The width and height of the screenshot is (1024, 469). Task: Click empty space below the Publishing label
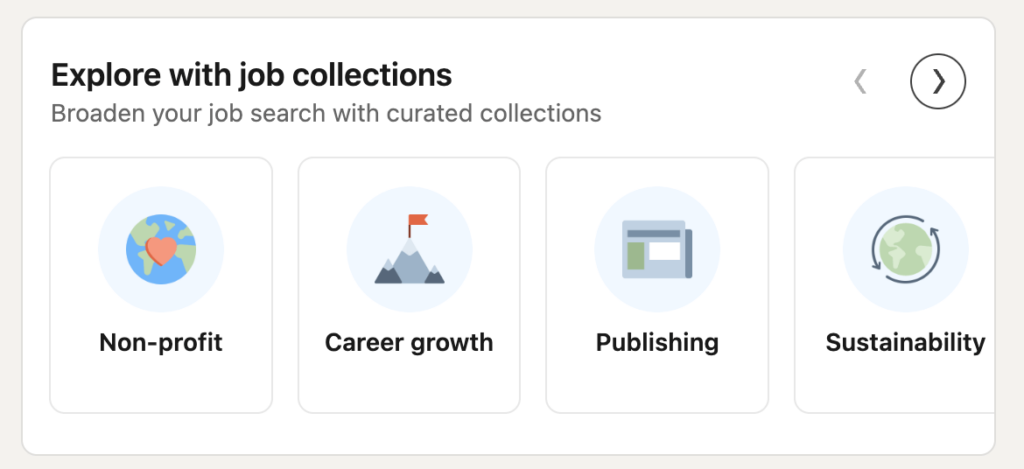point(657,385)
